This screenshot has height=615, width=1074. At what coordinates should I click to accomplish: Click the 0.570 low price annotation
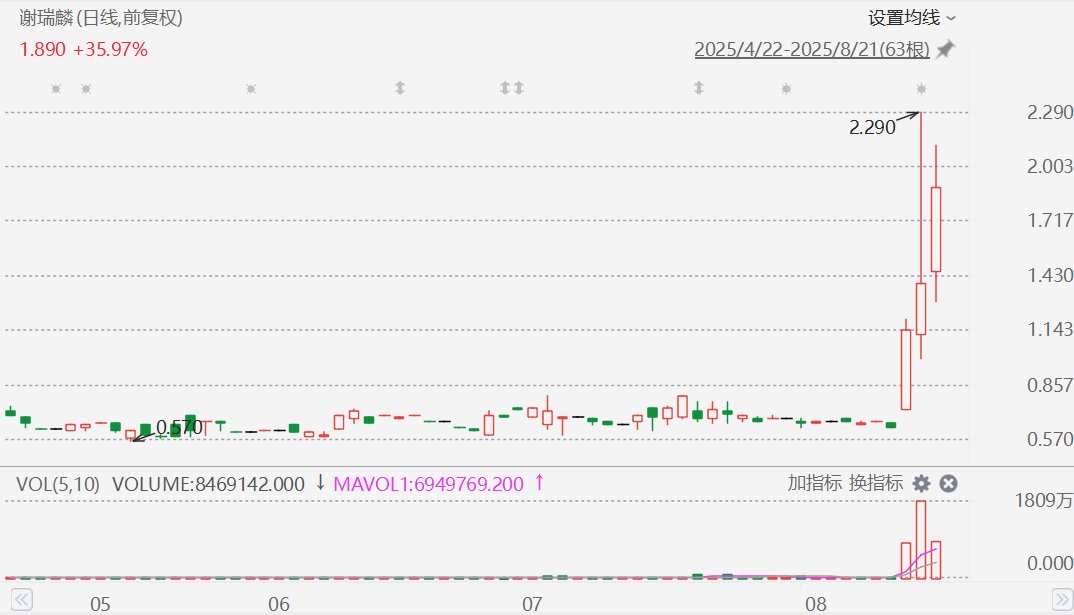[x=179, y=427]
